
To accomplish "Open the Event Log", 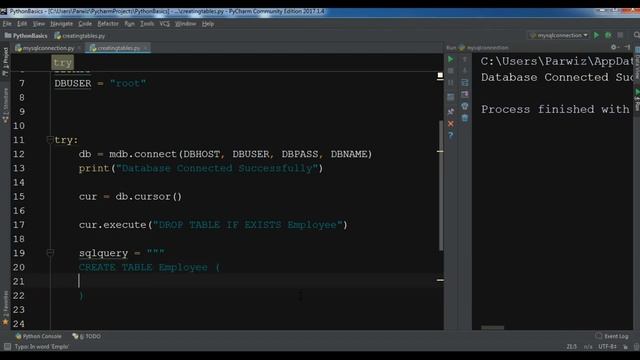I will click(612, 336).
